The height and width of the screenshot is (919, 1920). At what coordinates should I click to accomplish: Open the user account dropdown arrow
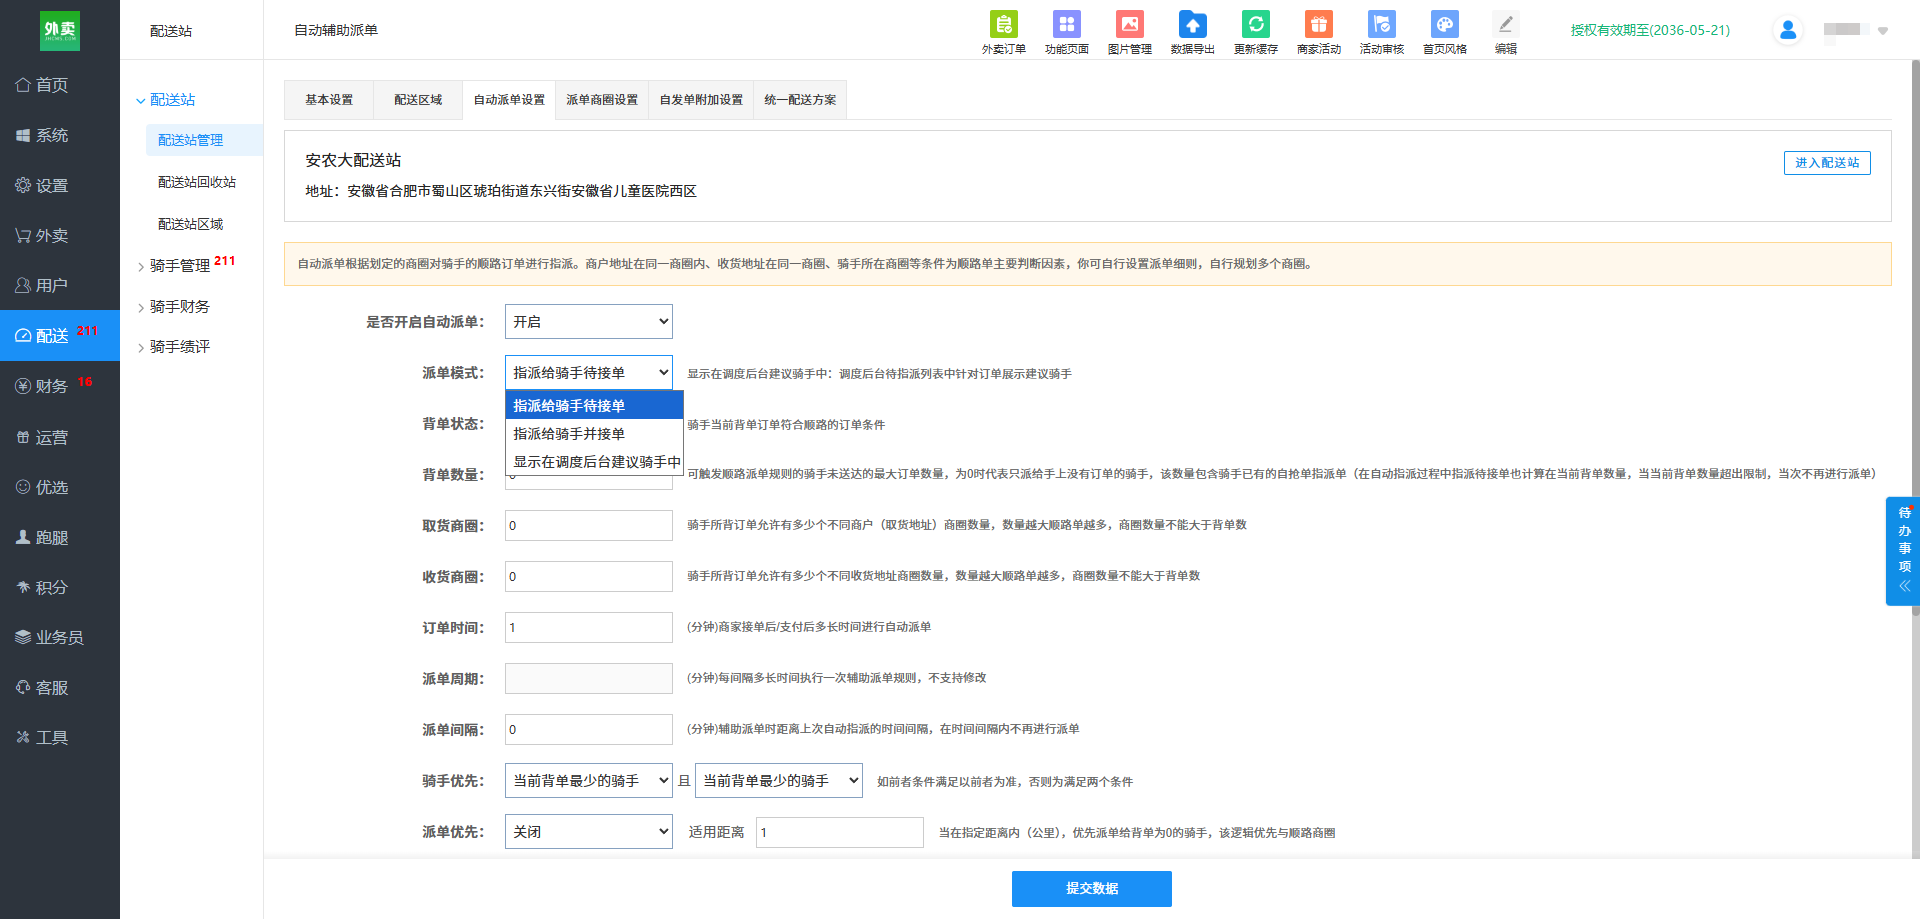point(1883,31)
